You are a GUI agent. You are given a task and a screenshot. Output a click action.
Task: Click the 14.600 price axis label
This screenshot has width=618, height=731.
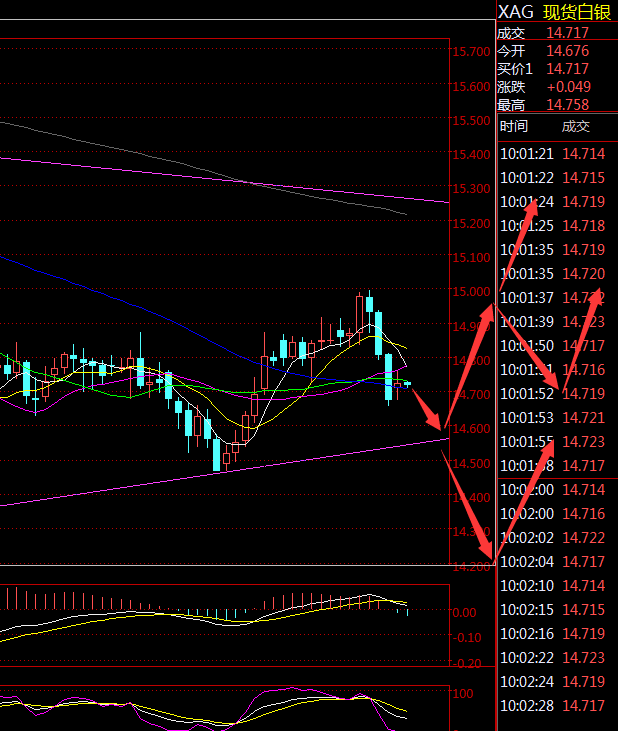(471, 429)
